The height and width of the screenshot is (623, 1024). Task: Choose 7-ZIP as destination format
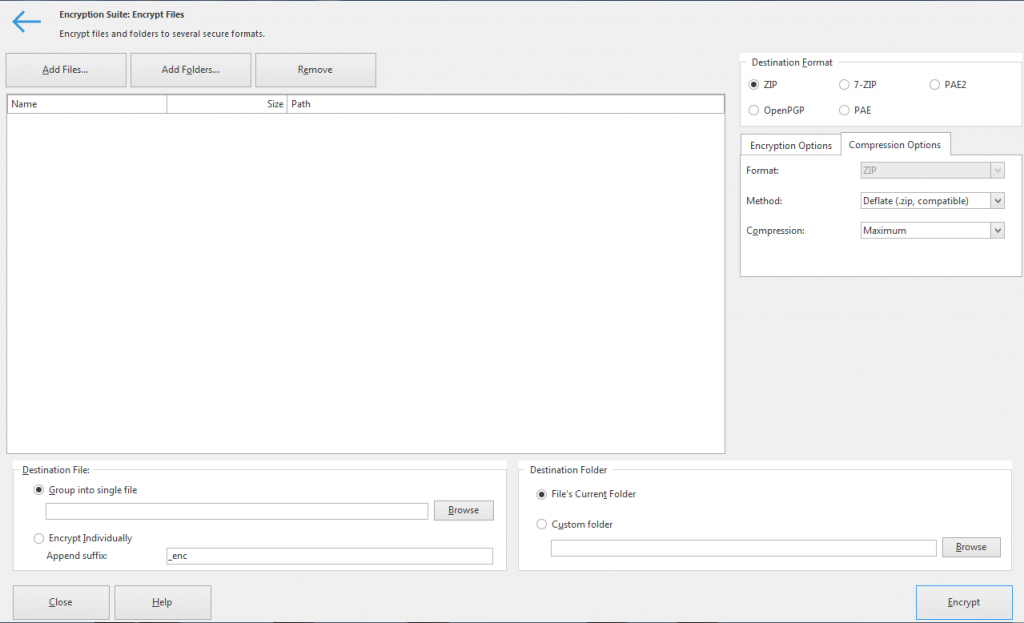coord(844,84)
